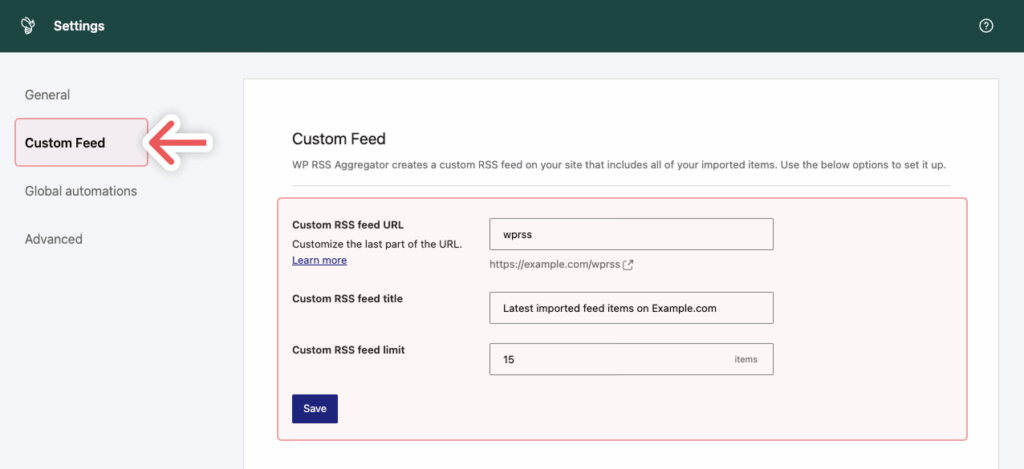Click the Learn more link
The width and height of the screenshot is (1024, 469).
tap(319, 261)
